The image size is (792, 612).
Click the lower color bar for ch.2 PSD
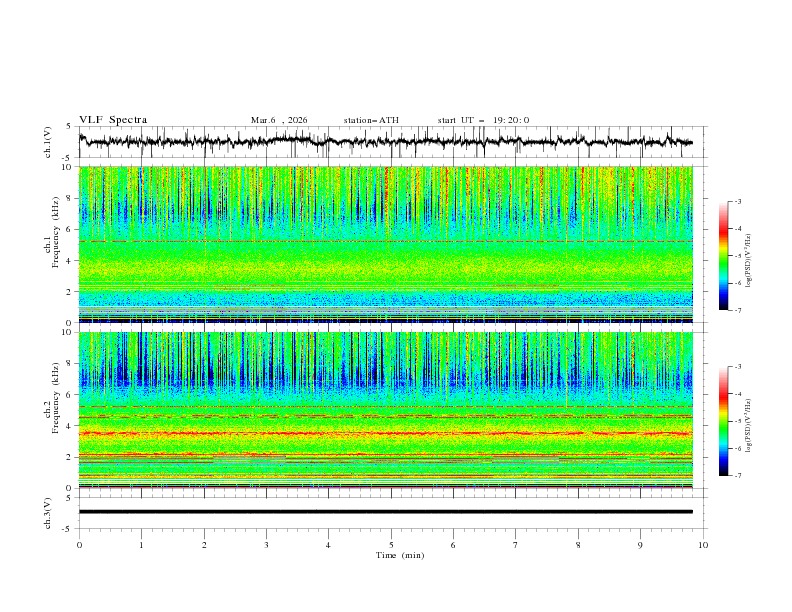click(723, 421)
